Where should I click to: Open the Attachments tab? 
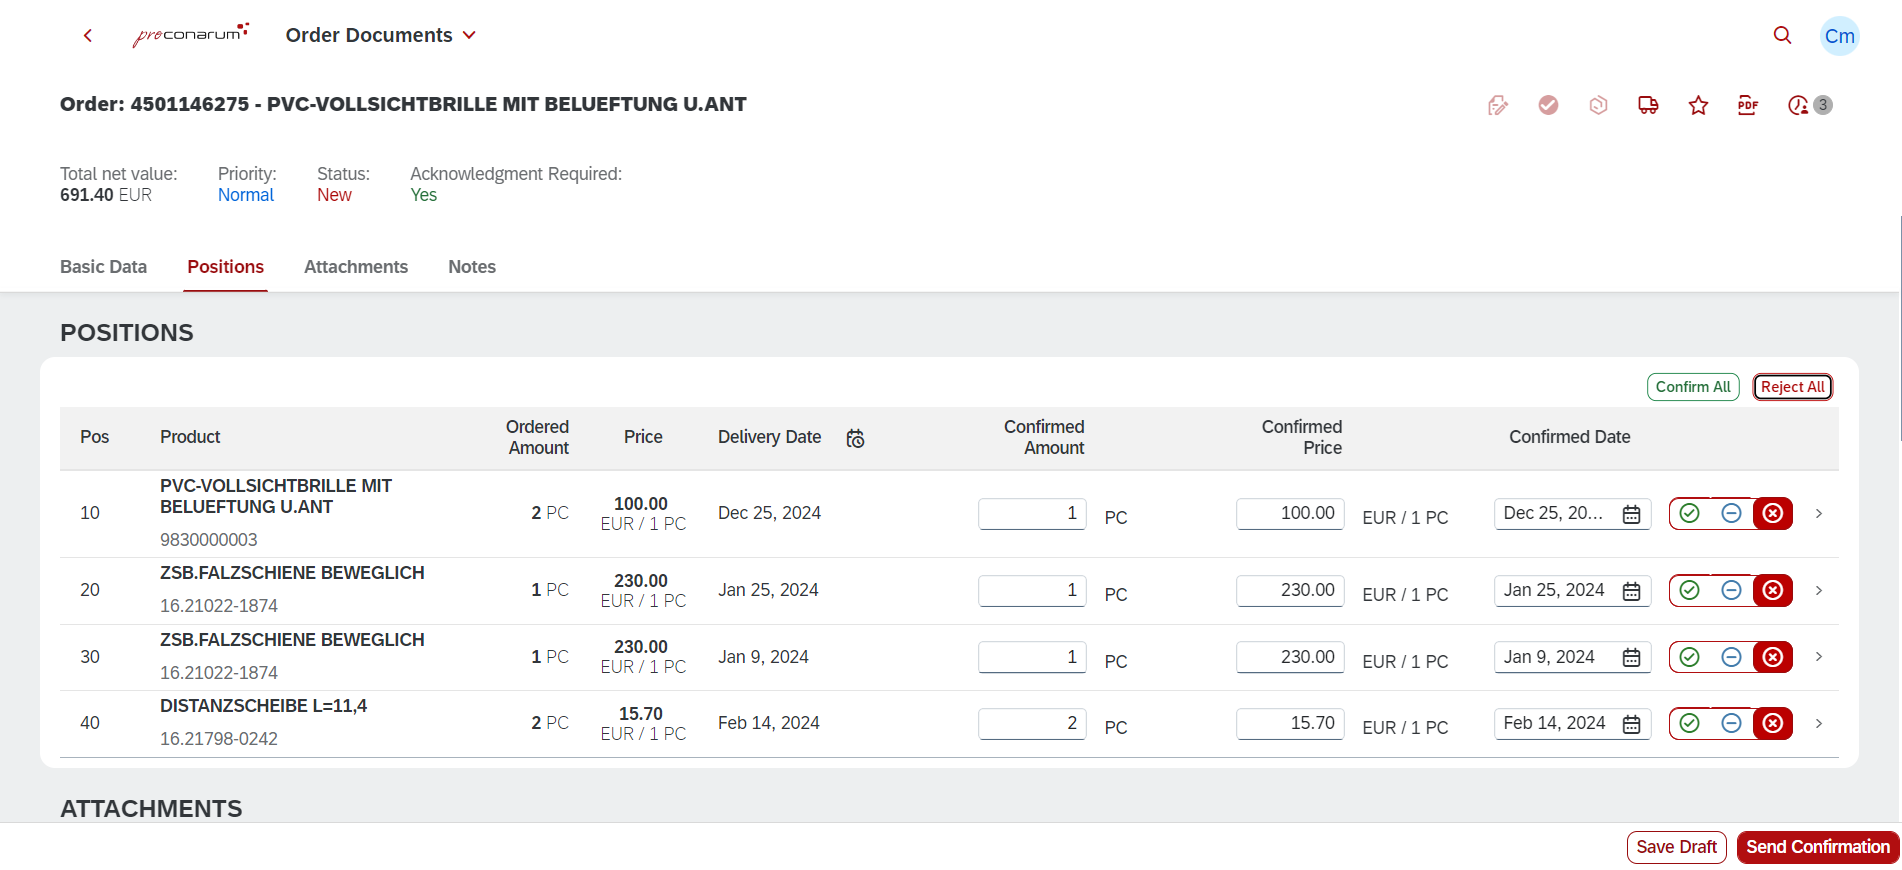pos(355,267)
